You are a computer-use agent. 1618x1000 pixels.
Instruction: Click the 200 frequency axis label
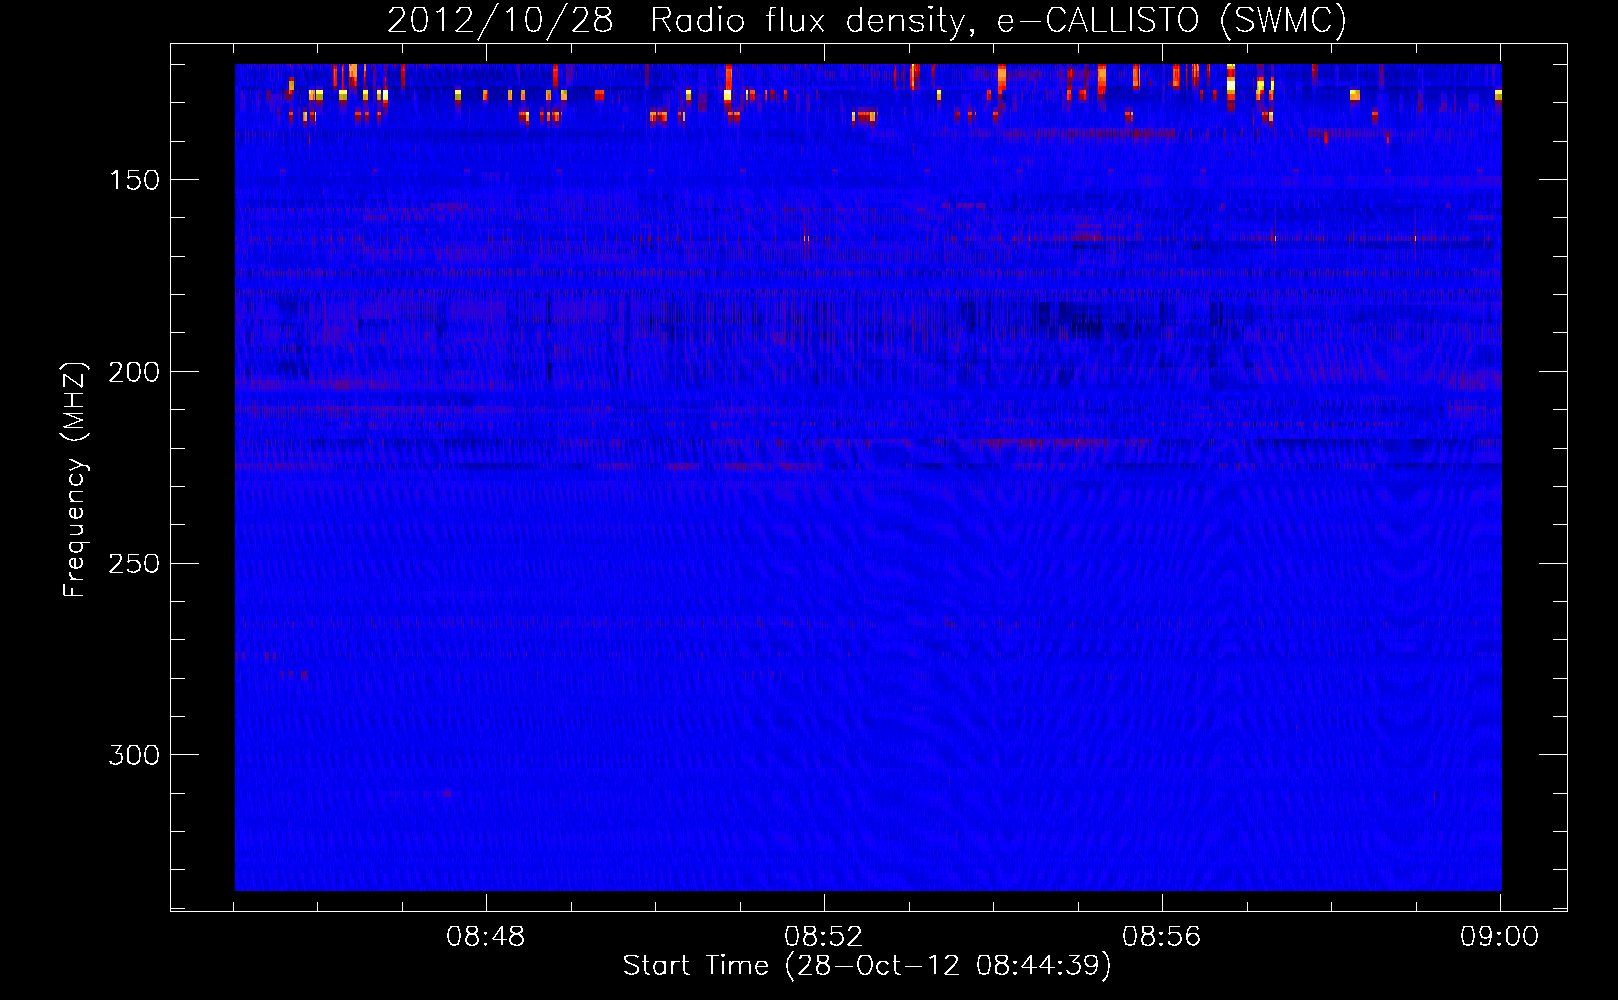pos(134,372)
